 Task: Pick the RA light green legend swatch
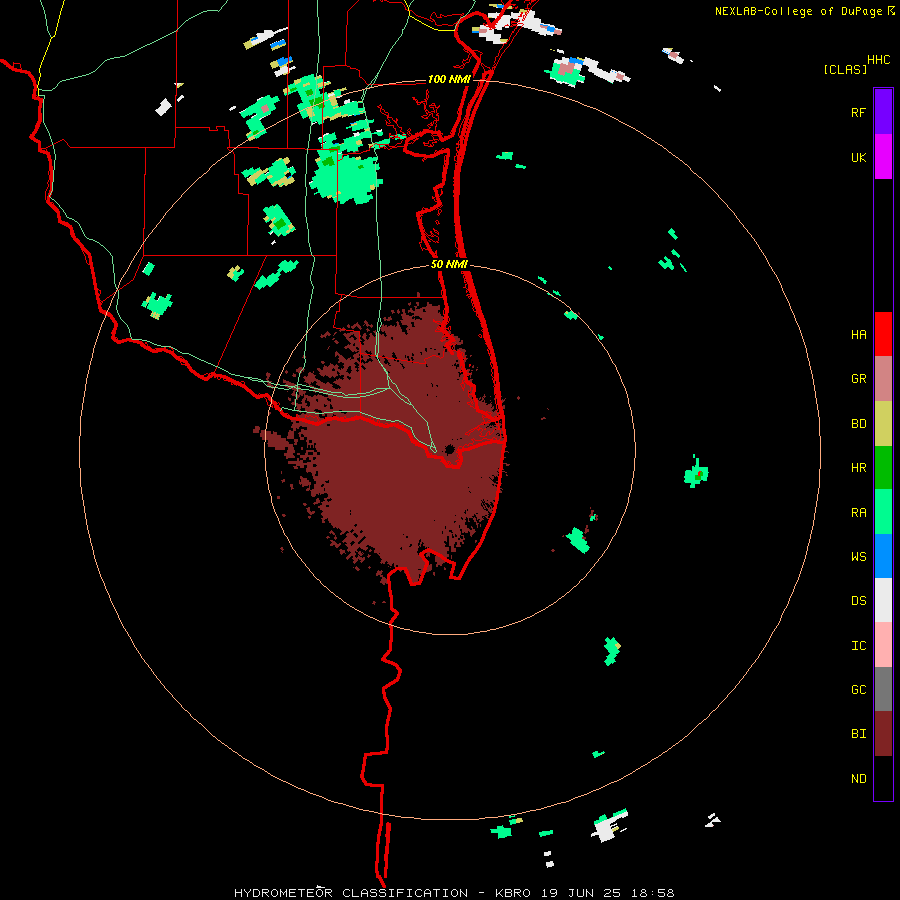point(883,512)
